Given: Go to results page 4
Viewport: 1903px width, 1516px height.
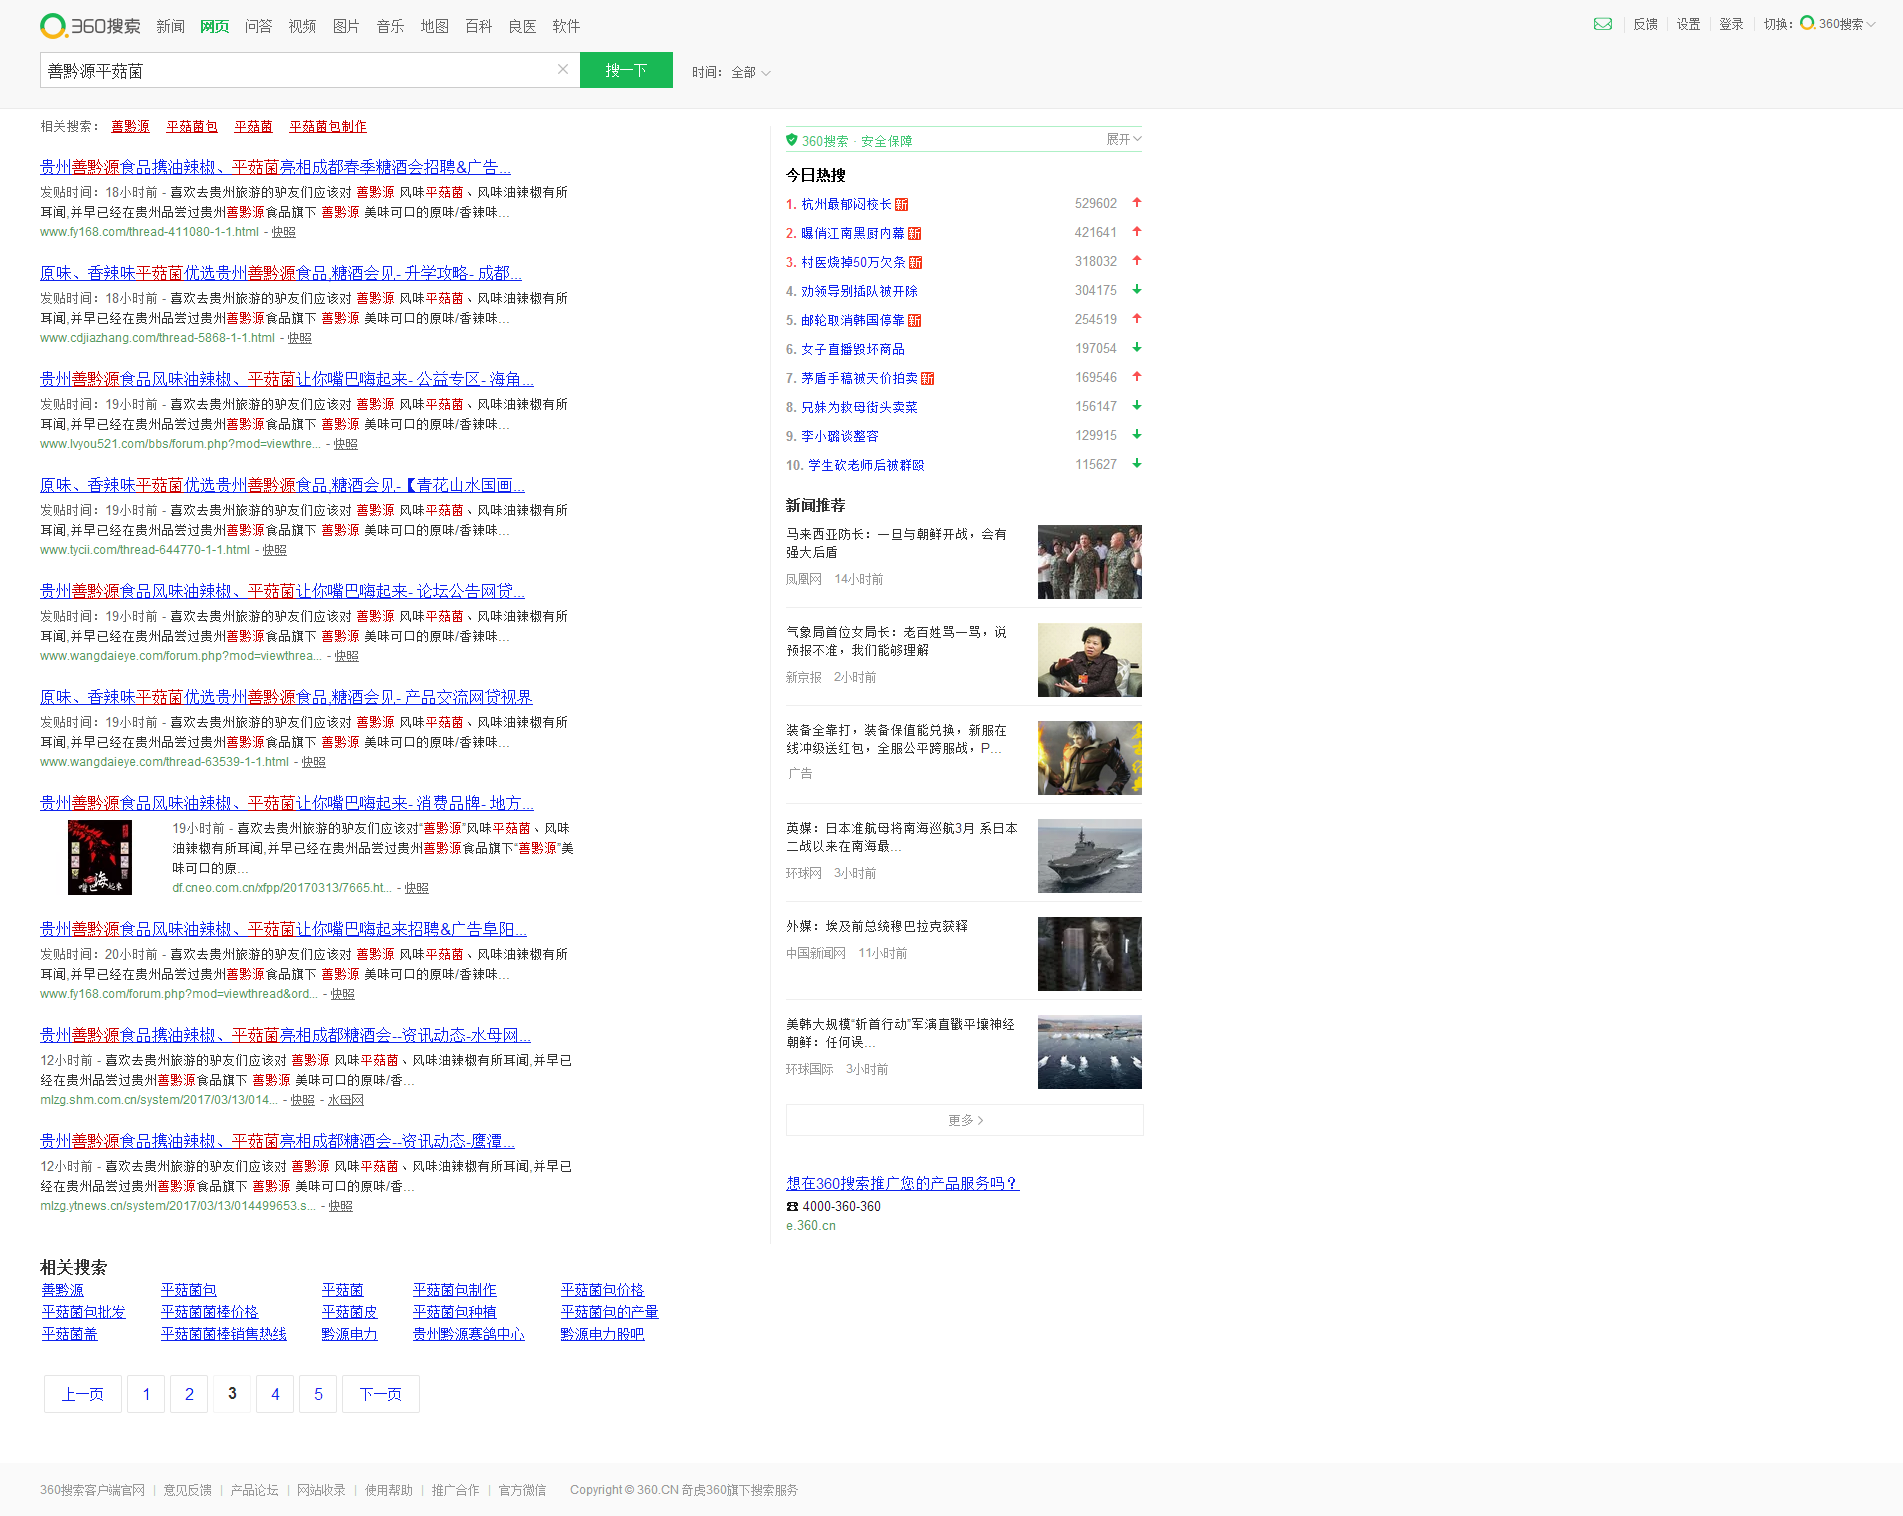Looking at the screenshot, I should click(275, 1394).
